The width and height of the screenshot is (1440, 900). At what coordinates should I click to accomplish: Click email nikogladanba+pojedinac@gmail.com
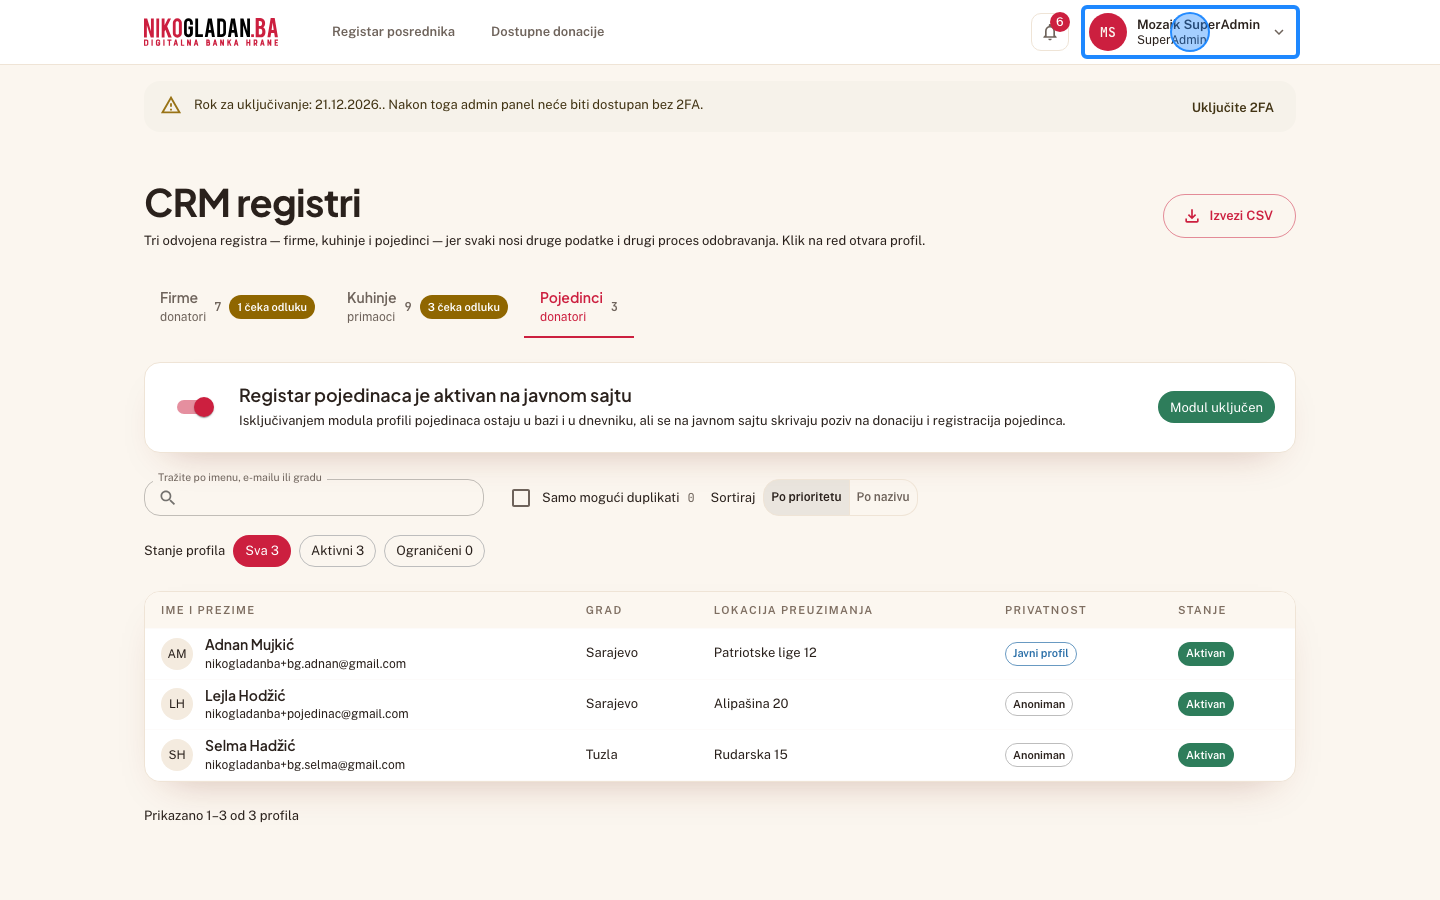click(x=307, y=714)
